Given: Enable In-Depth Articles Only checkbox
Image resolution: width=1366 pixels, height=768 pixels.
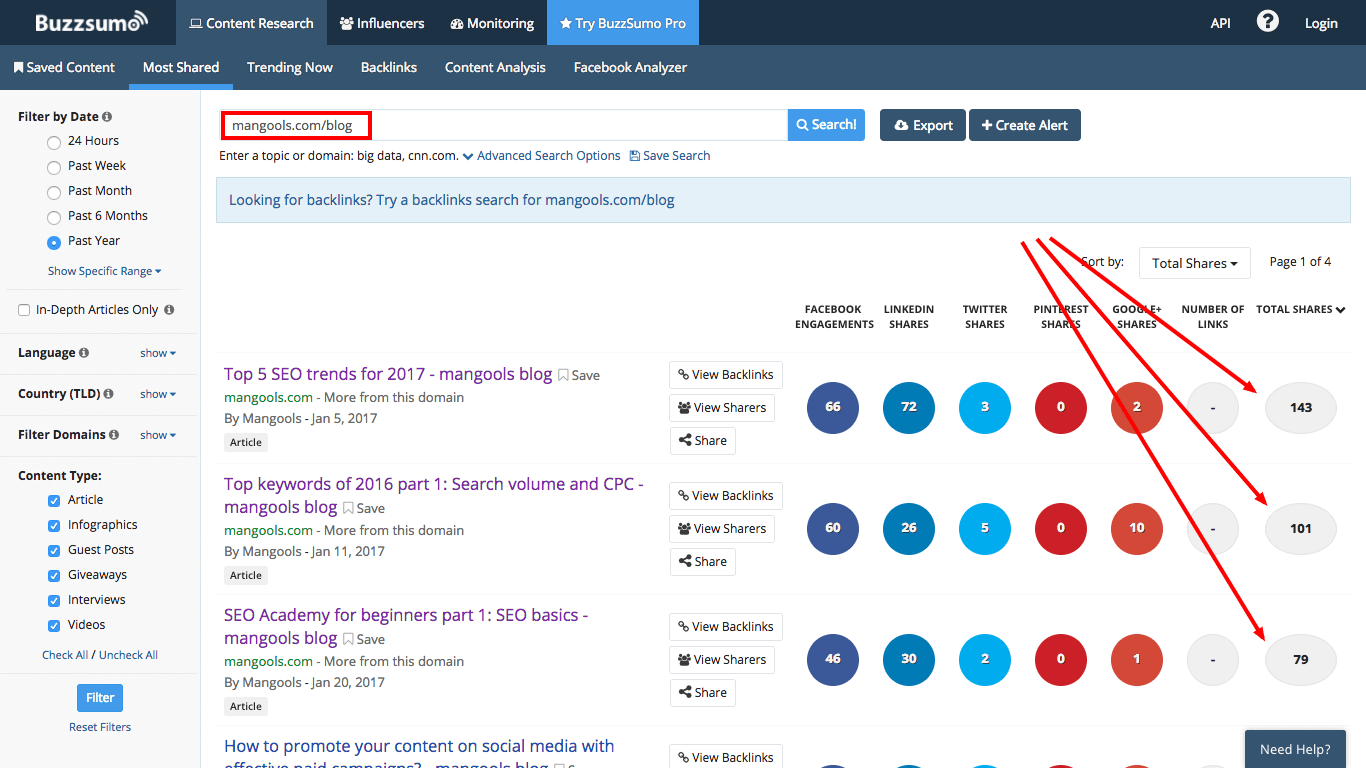Looking at the screenshot, I should (24, 310).
